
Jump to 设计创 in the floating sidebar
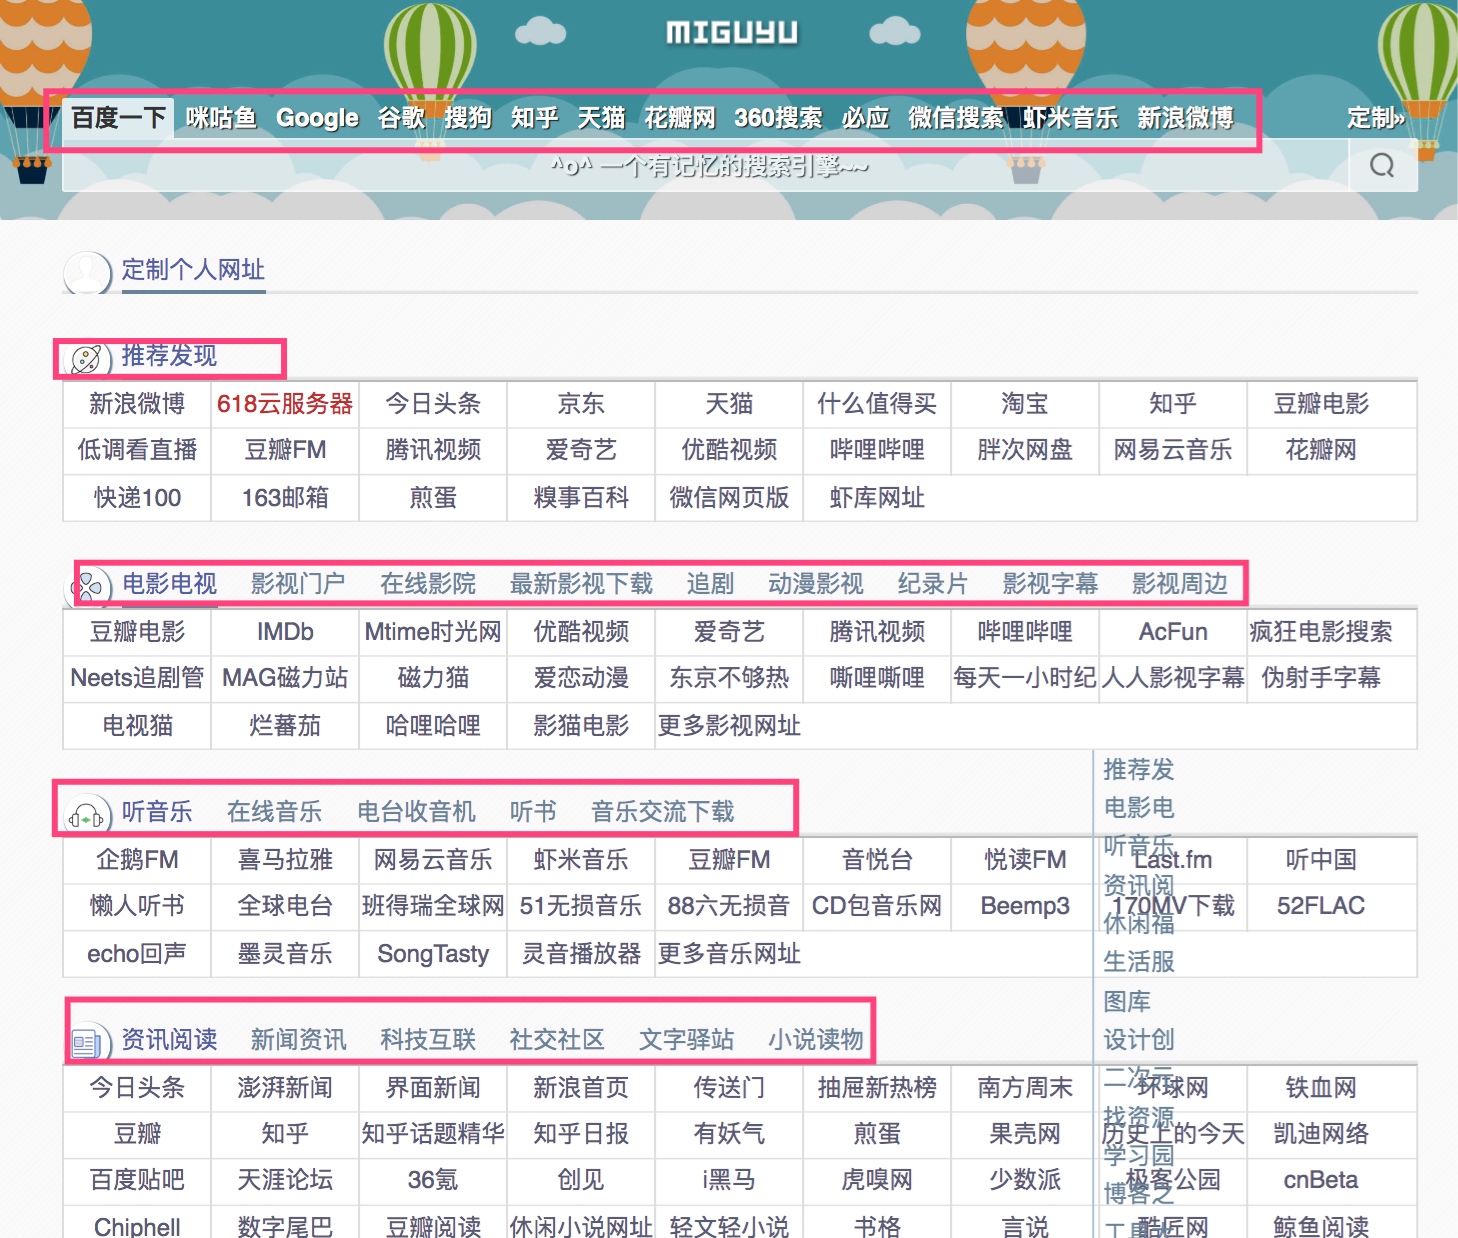pos(1138,1040)
